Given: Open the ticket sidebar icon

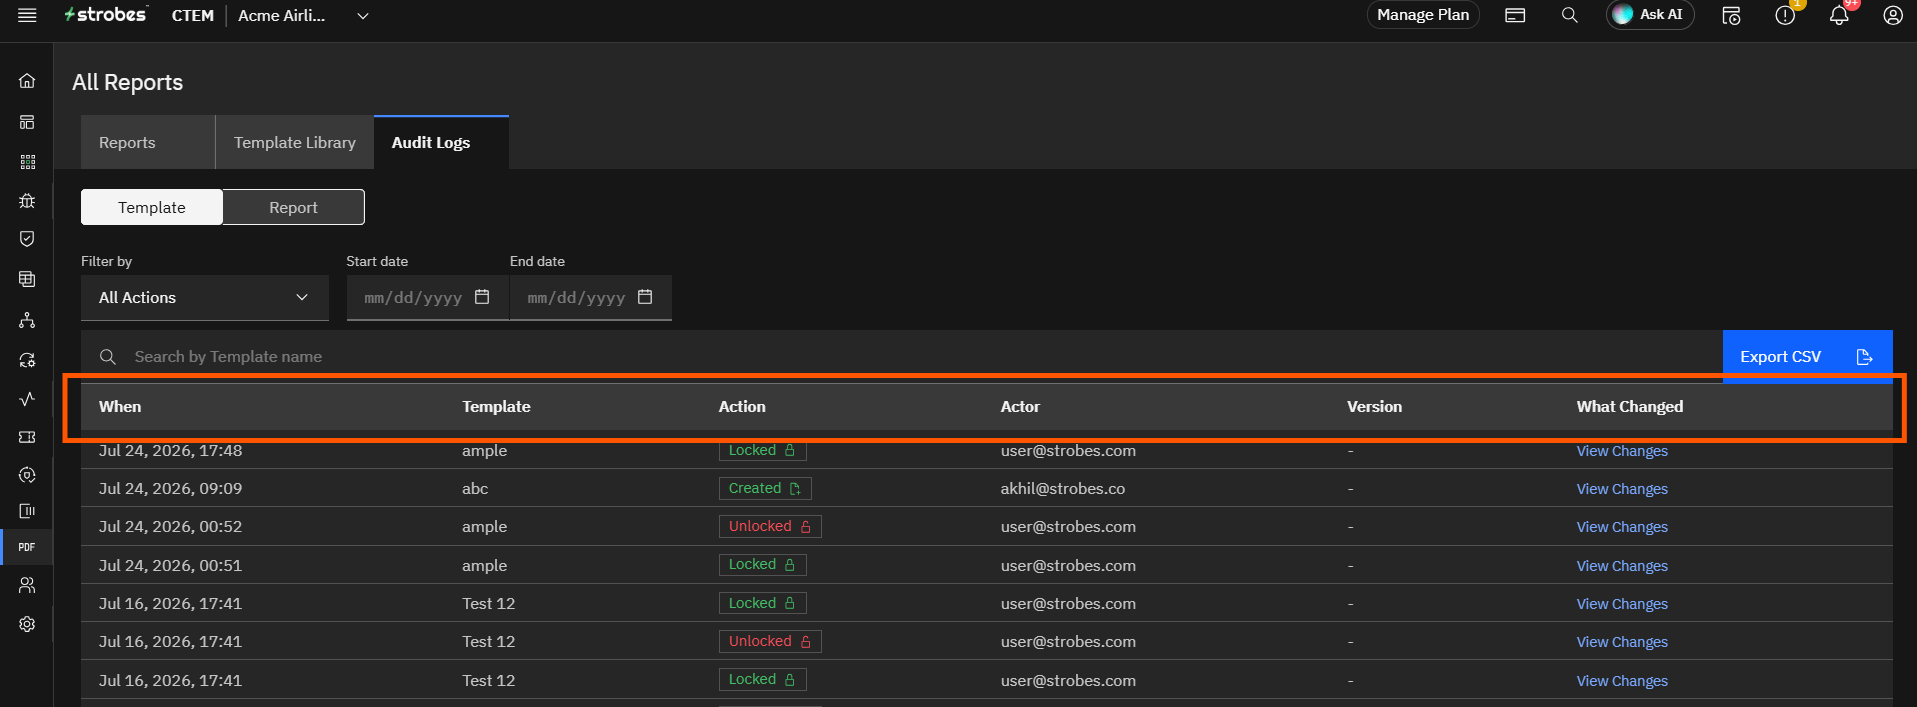Looking at the screenshot, I should pyautogui.click(x=27, y=437).
